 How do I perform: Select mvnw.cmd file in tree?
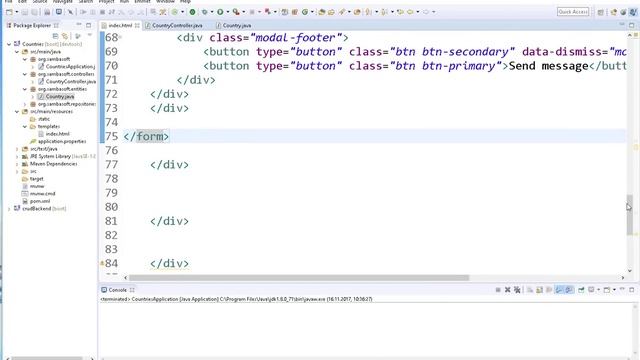42,194
